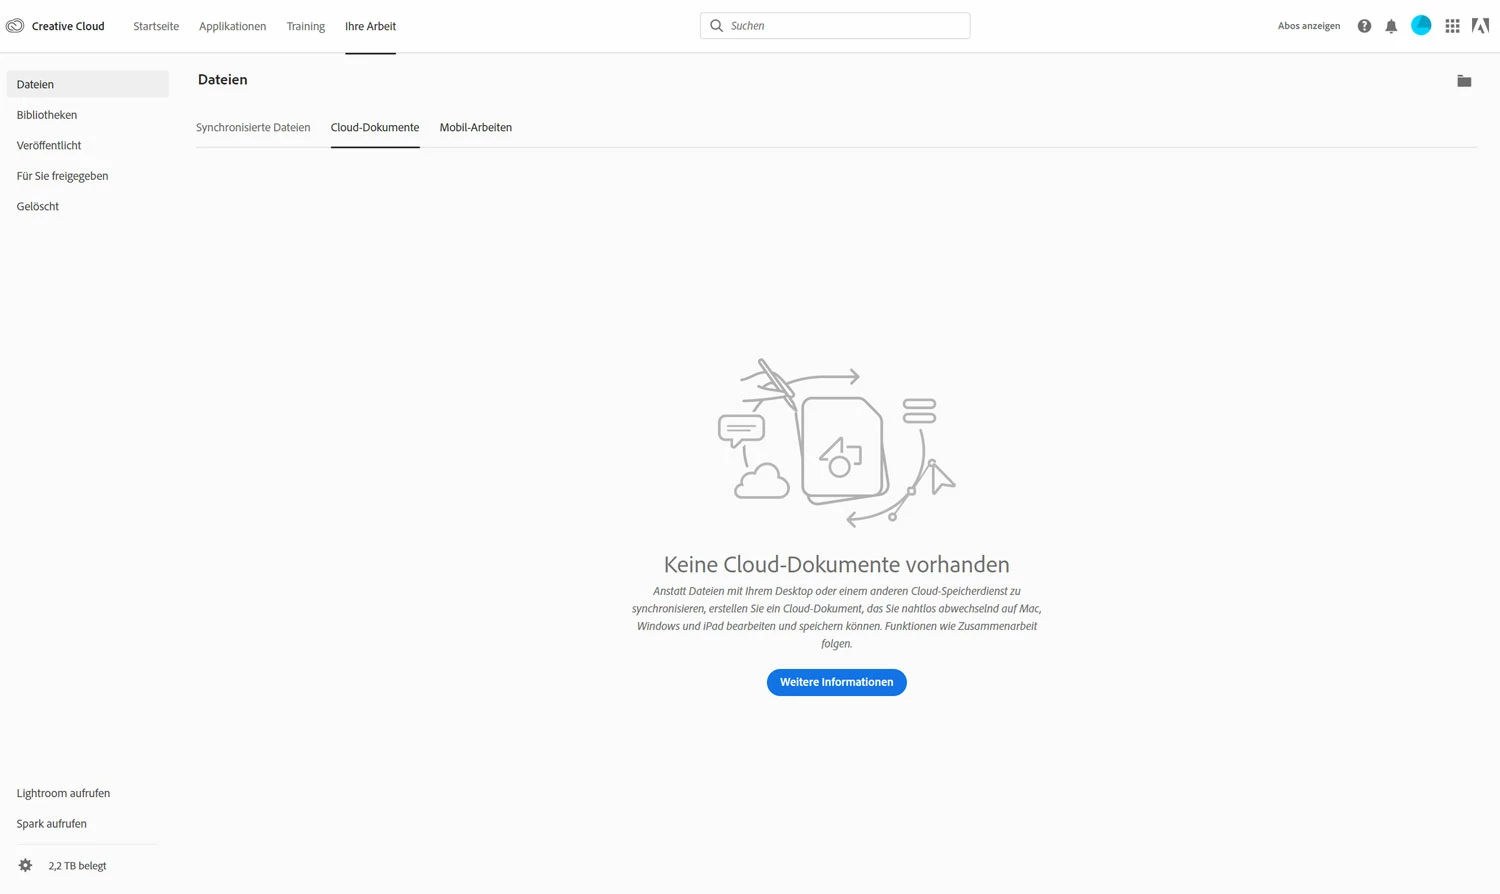Image resolution: width=1500 pixels, height=894 pixels.
Task: Select the Ihre Arbeit menu
Action: [x=370, y=26]
